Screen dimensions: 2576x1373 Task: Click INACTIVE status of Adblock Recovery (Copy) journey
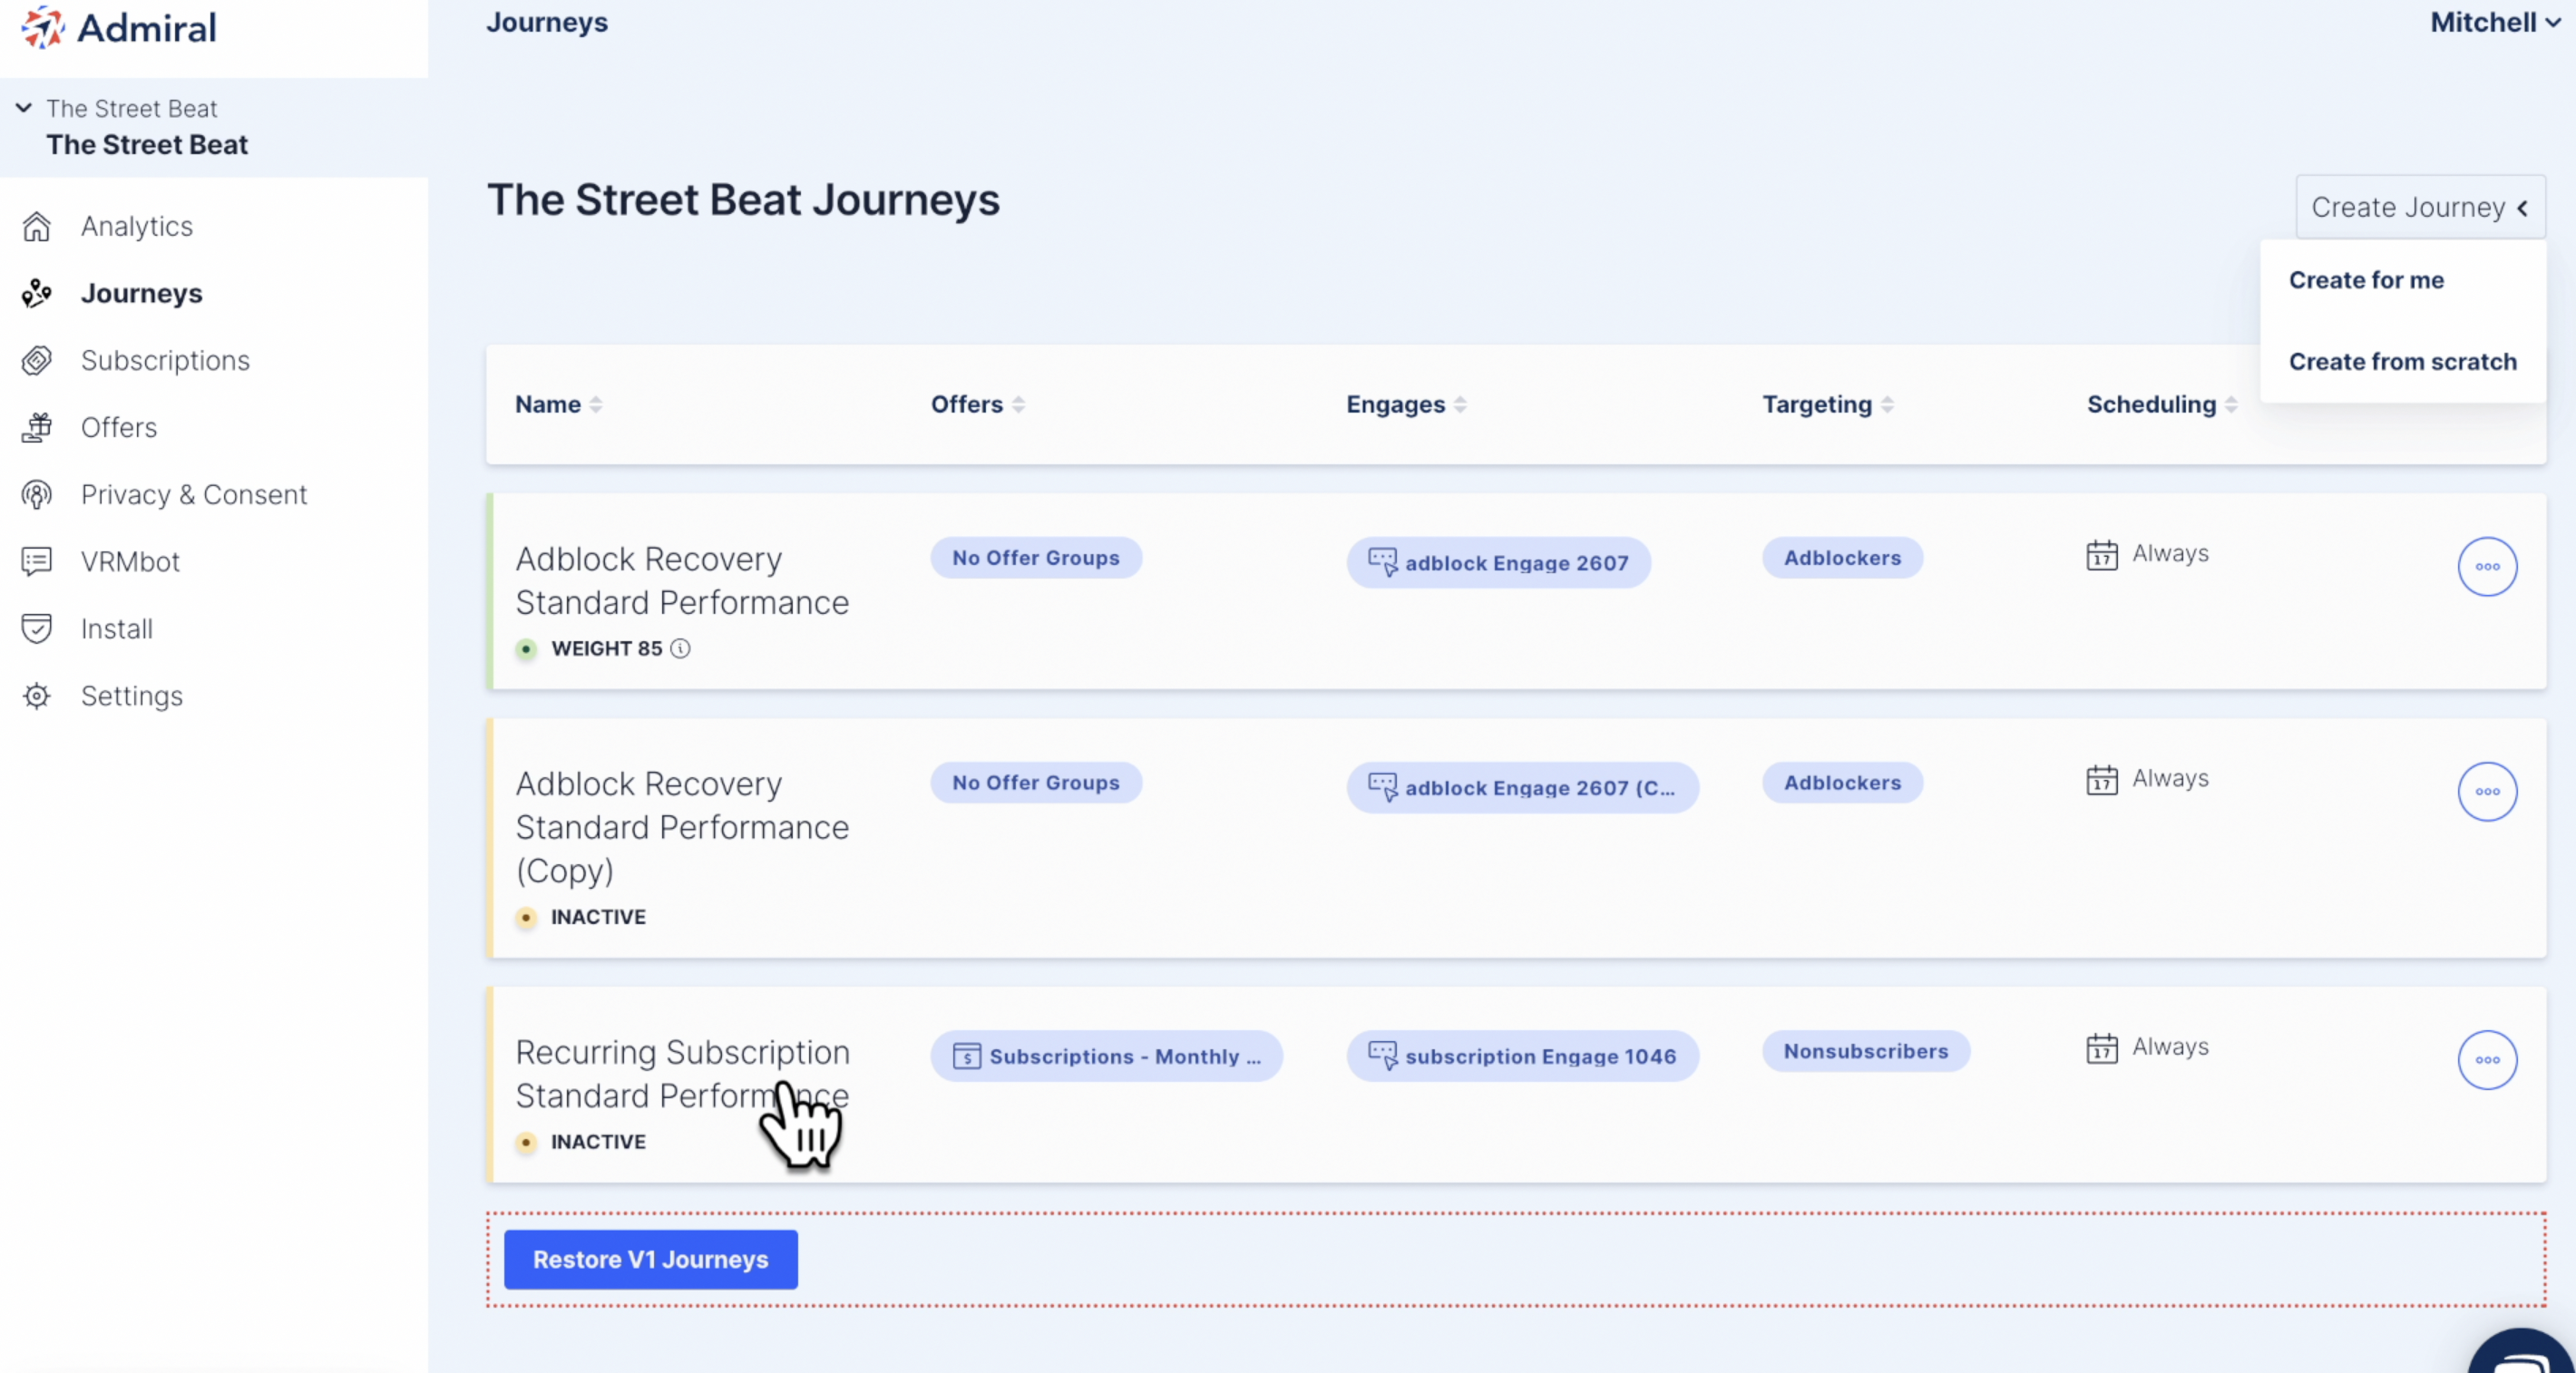coord(598,918)
